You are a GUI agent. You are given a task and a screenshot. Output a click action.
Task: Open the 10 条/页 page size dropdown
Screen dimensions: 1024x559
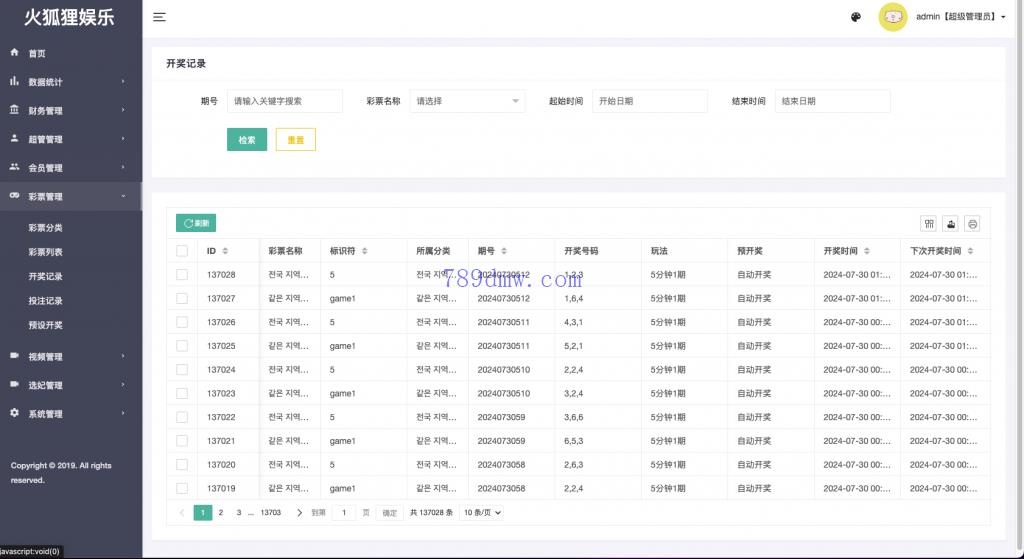pos(481,513)
